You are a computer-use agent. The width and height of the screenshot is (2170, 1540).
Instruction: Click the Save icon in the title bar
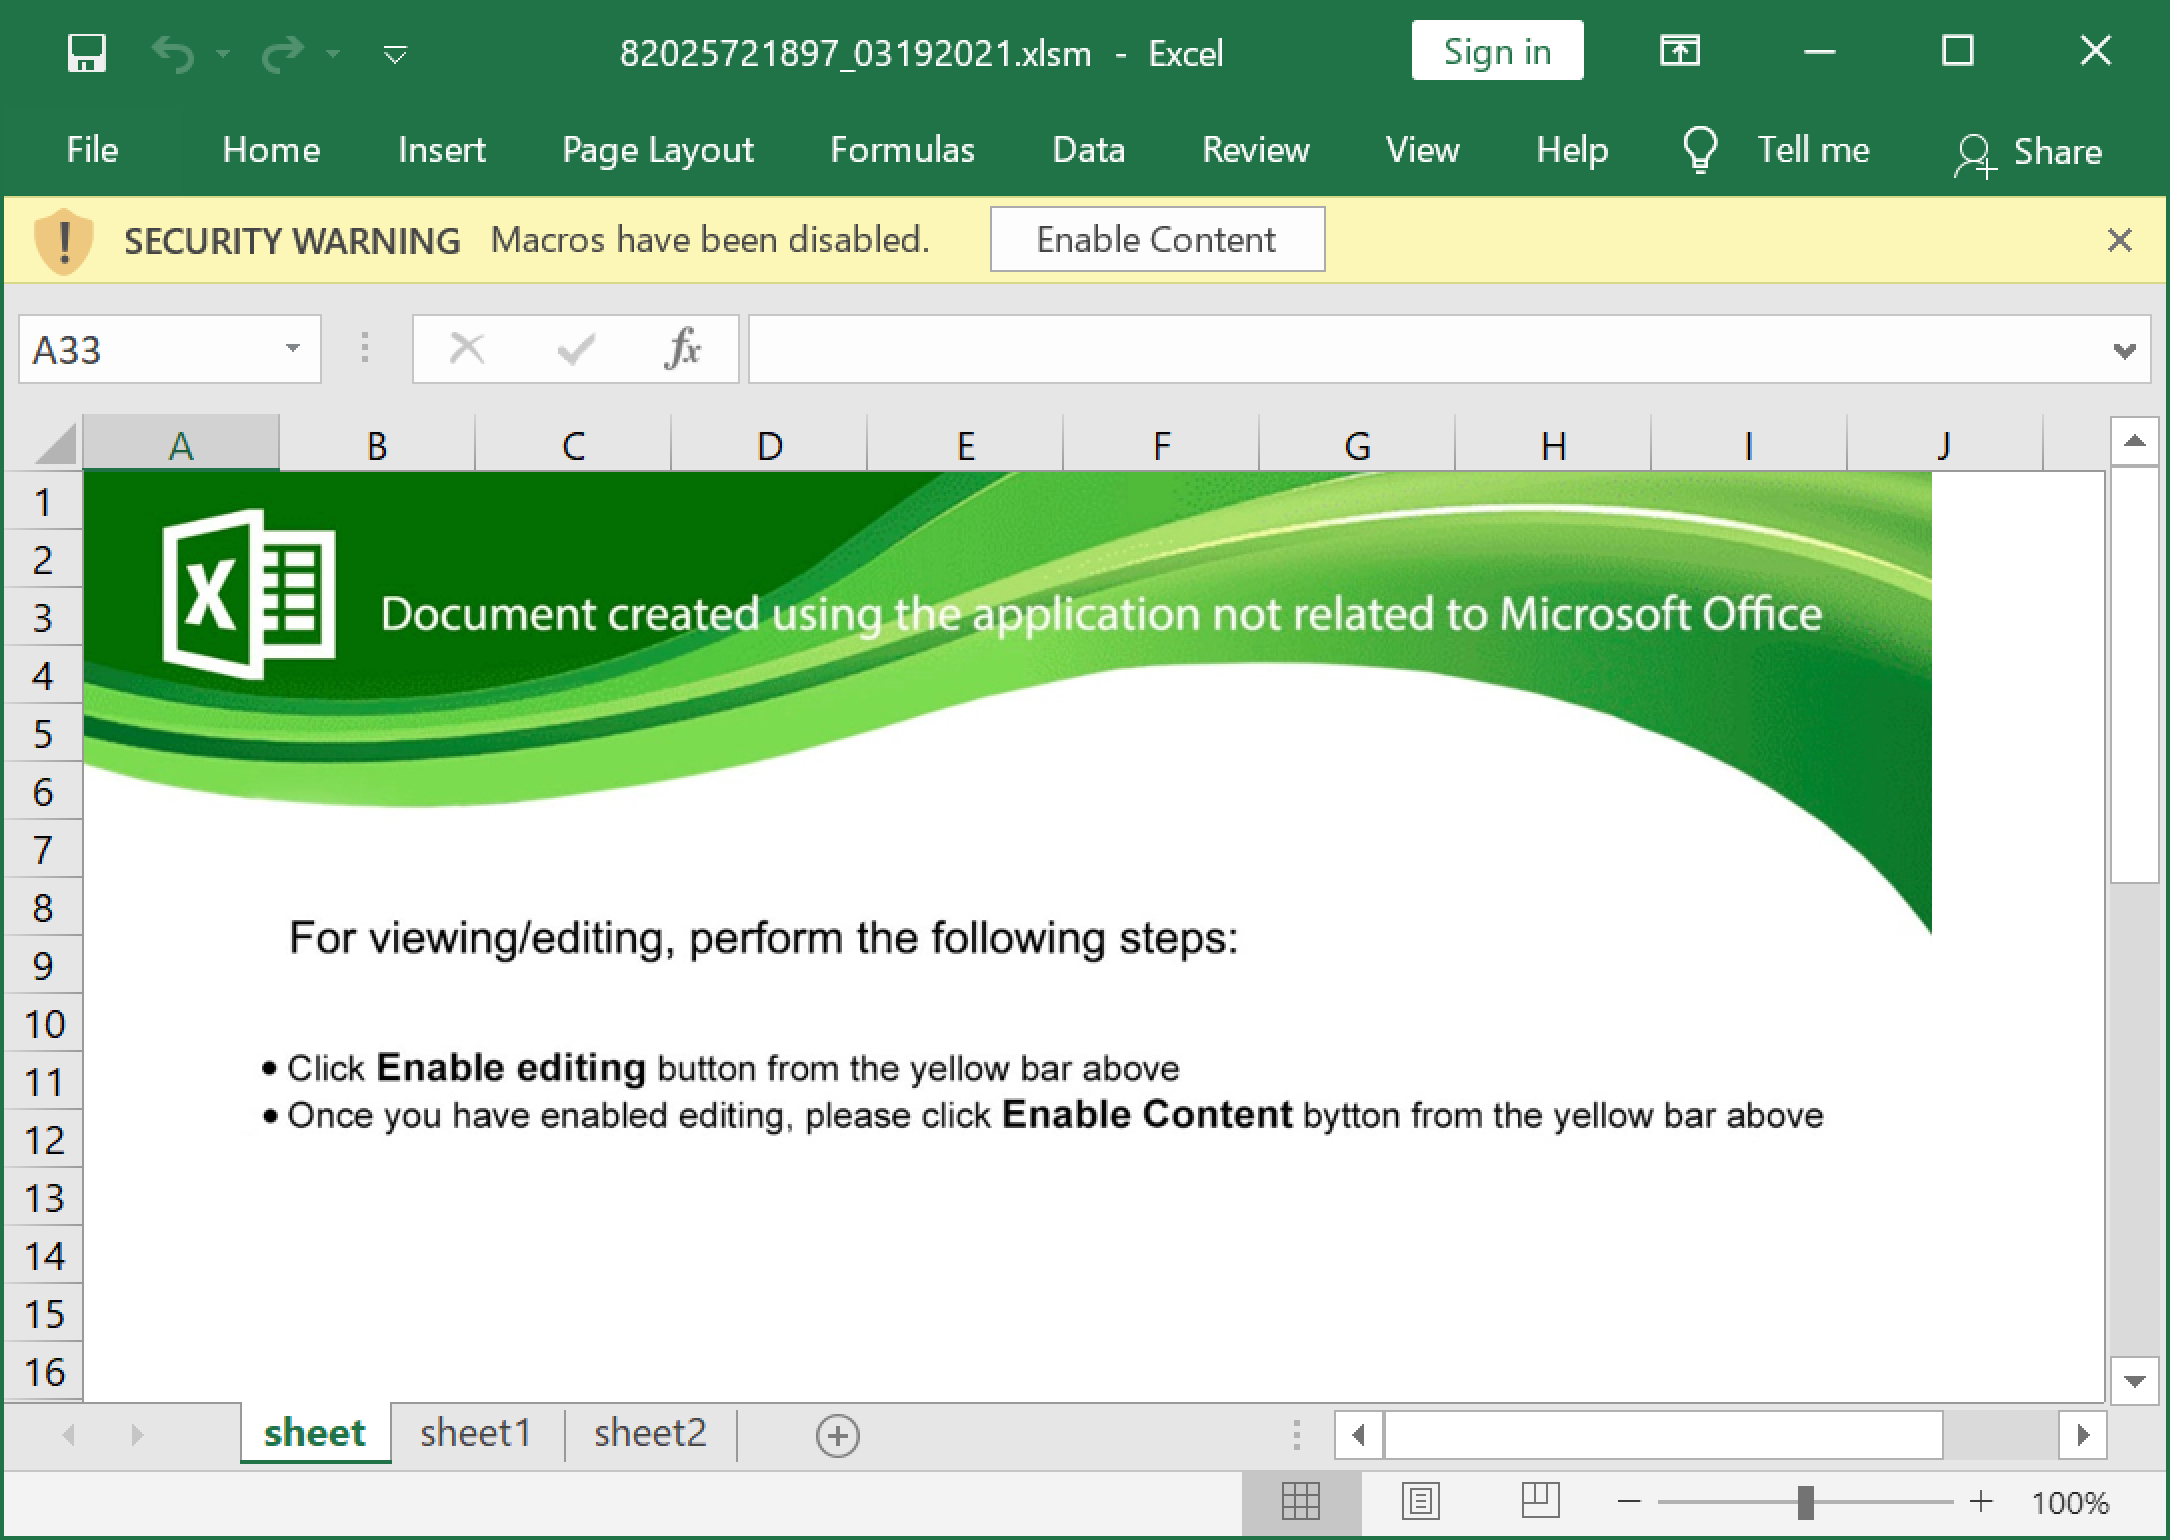pos(86,53)
